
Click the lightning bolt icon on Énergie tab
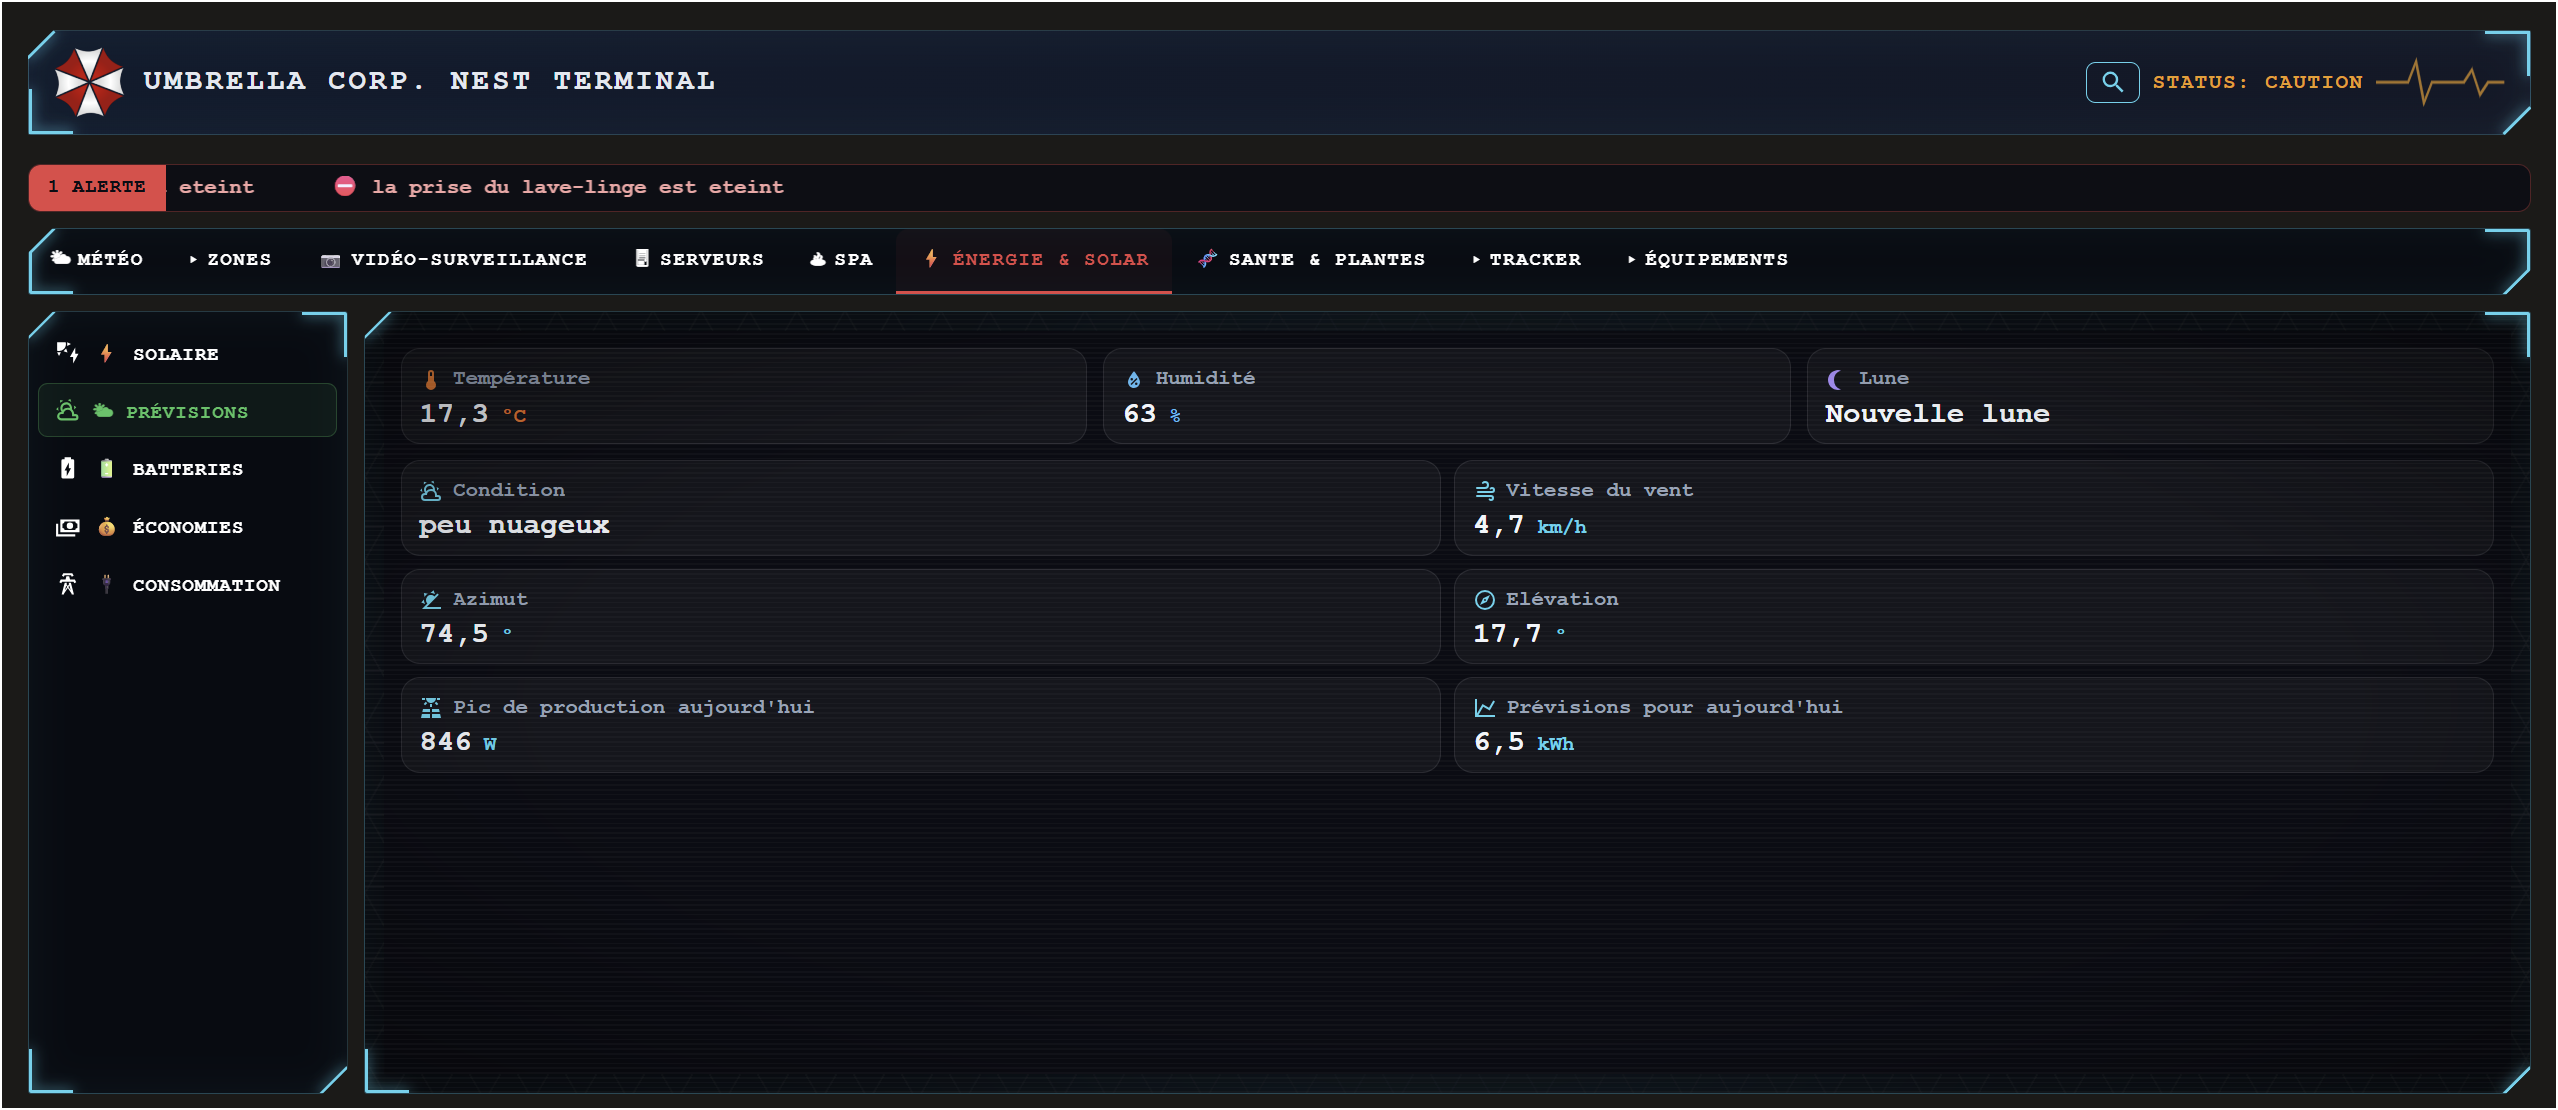coord(931,258)
